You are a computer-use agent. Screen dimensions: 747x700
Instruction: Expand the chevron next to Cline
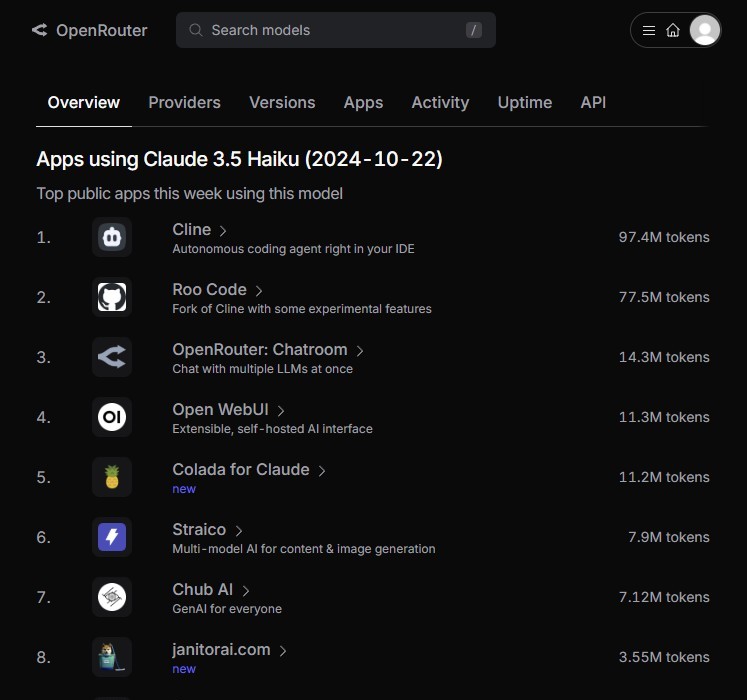pyautogui.click(x=223, y=231)
